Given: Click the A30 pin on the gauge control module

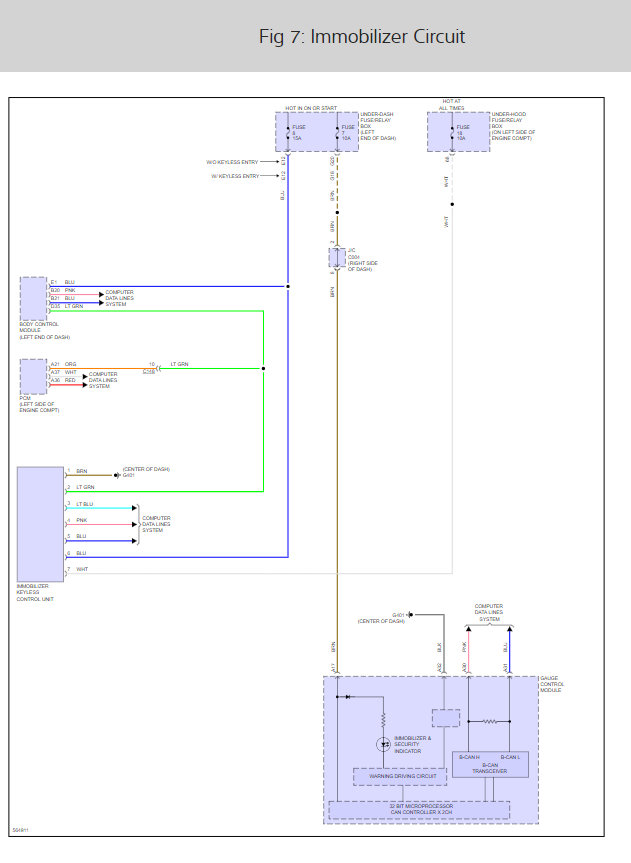Looking at the screenshot, I should click(464, 668).
